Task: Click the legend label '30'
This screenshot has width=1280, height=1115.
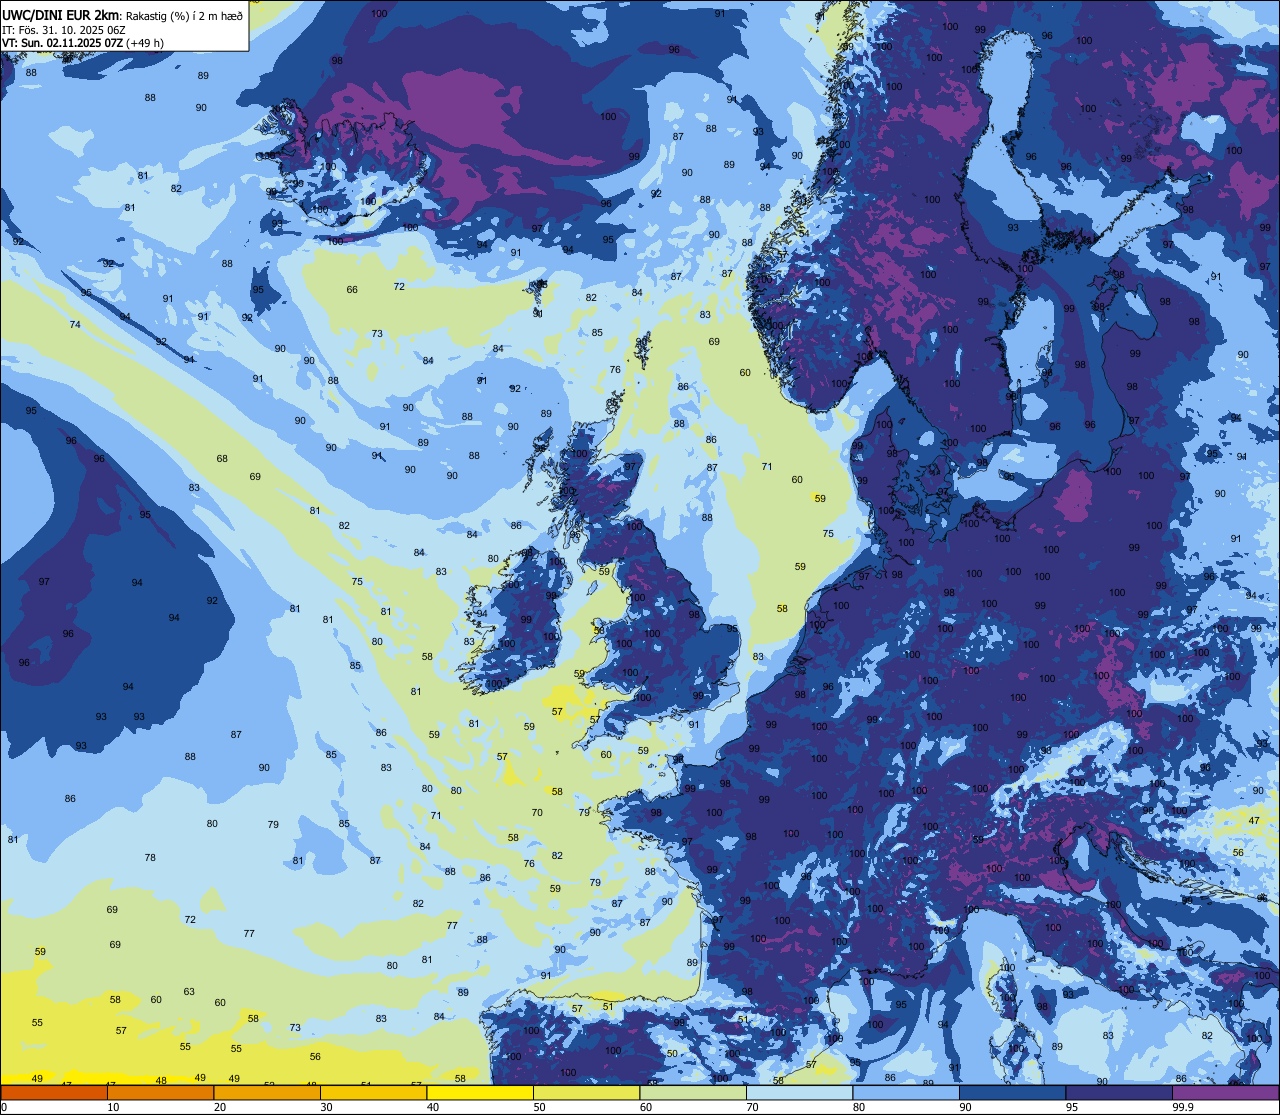Action: [x=326, y=1107]
